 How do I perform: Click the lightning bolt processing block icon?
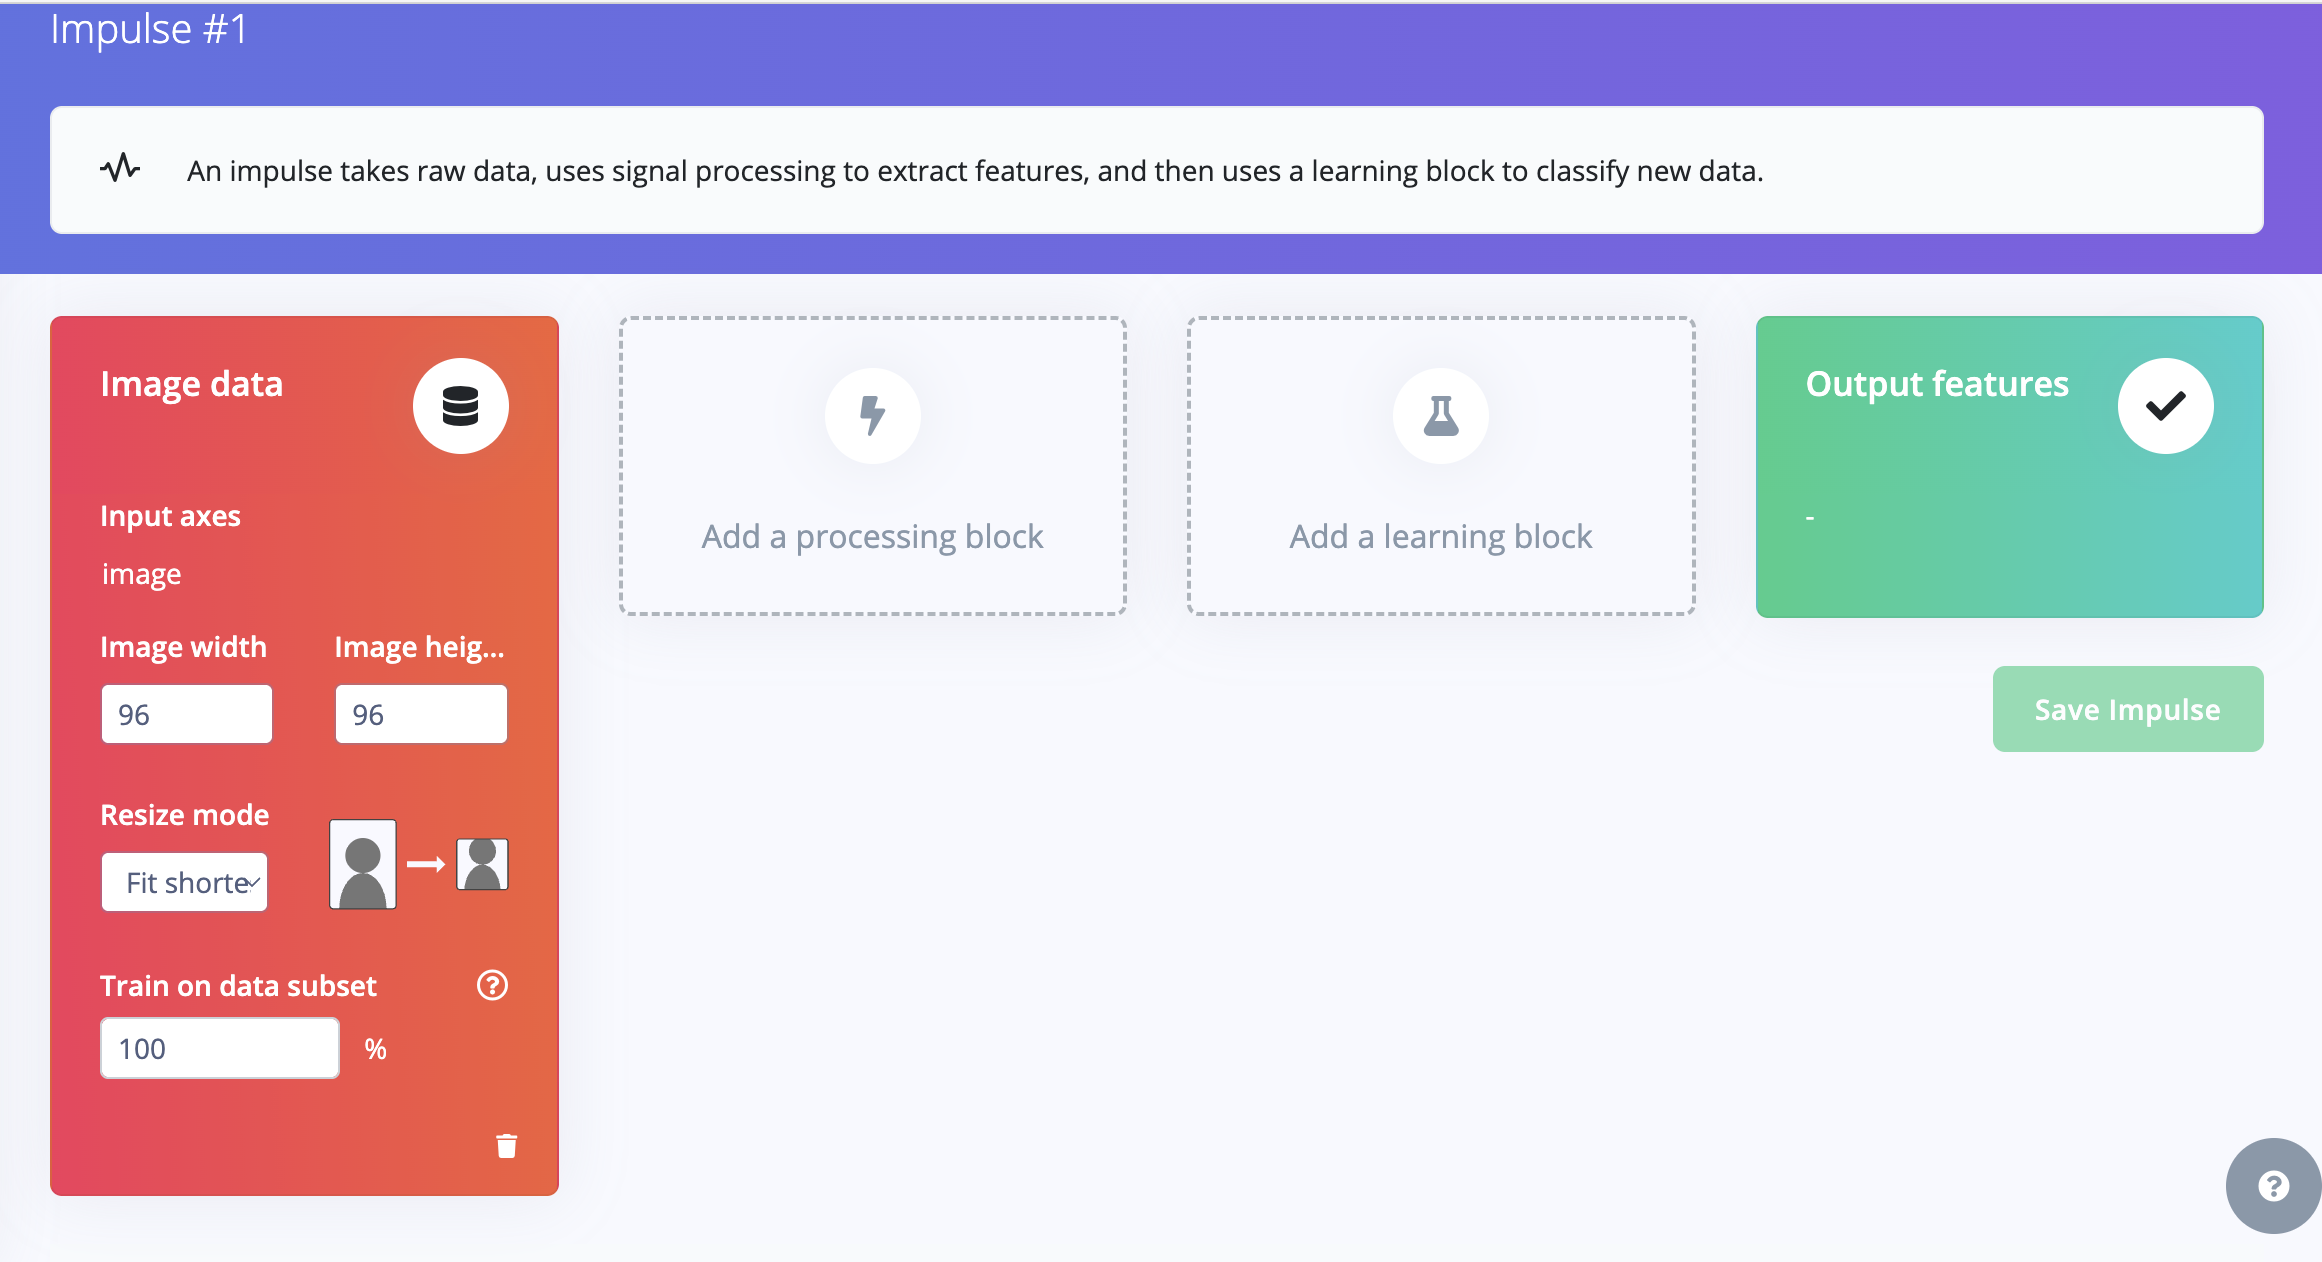pyautogui.click(x=872, y=415)
